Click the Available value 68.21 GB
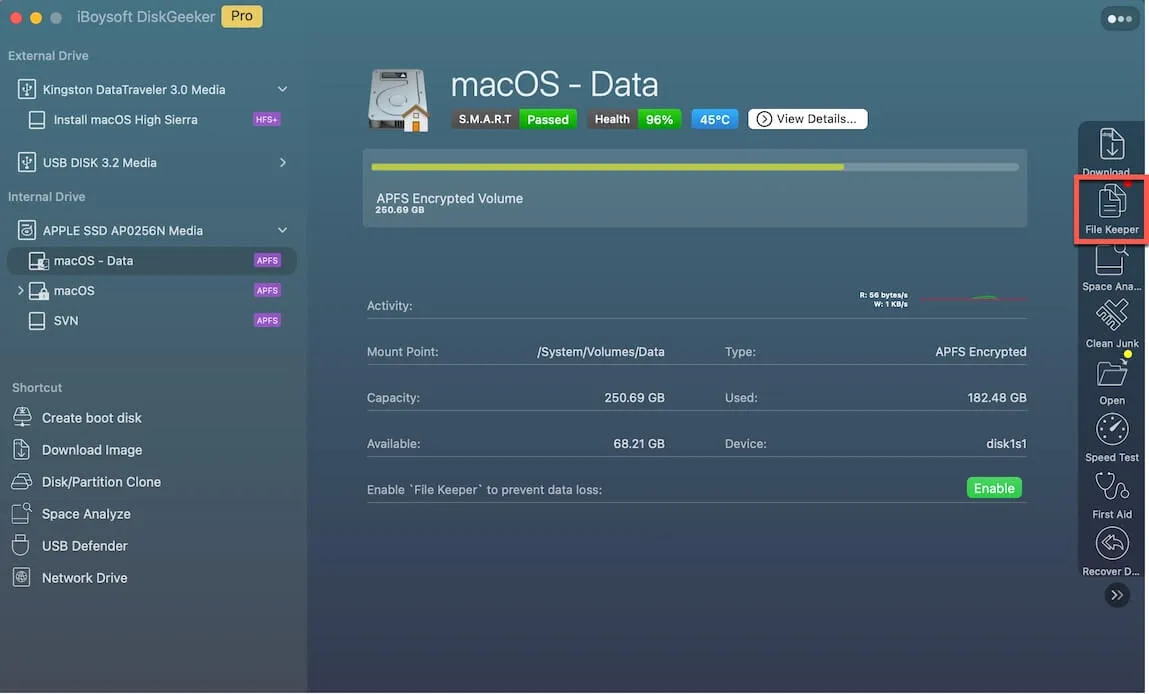Image resolution: width=1149 pixels, height=694 pixels. [x=638, y=444]
